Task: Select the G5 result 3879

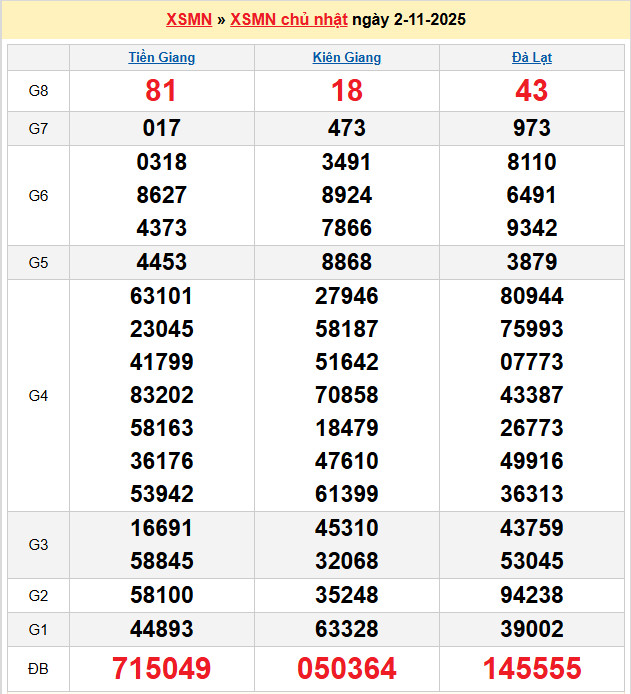Action: pyautogui.click(x=531, y=263)
